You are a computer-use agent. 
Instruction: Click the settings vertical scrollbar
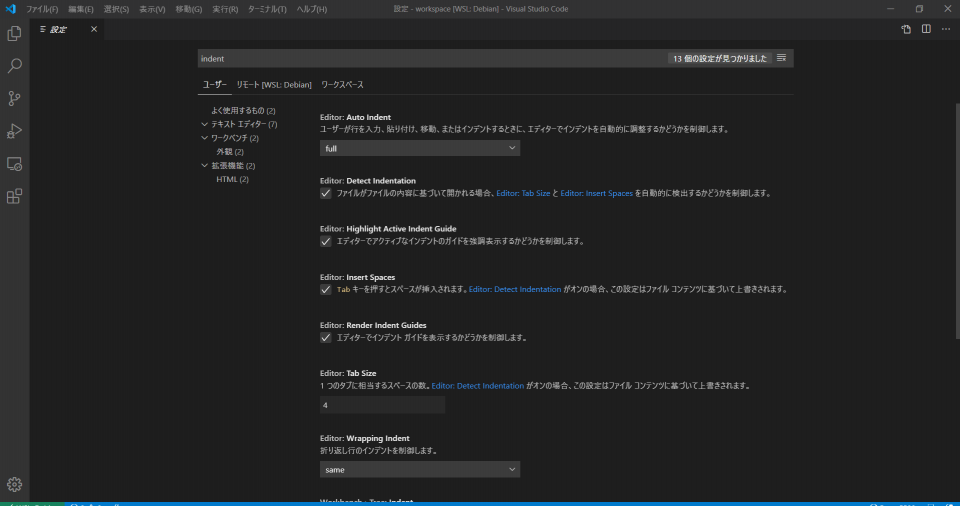click(x=957, y=221)
